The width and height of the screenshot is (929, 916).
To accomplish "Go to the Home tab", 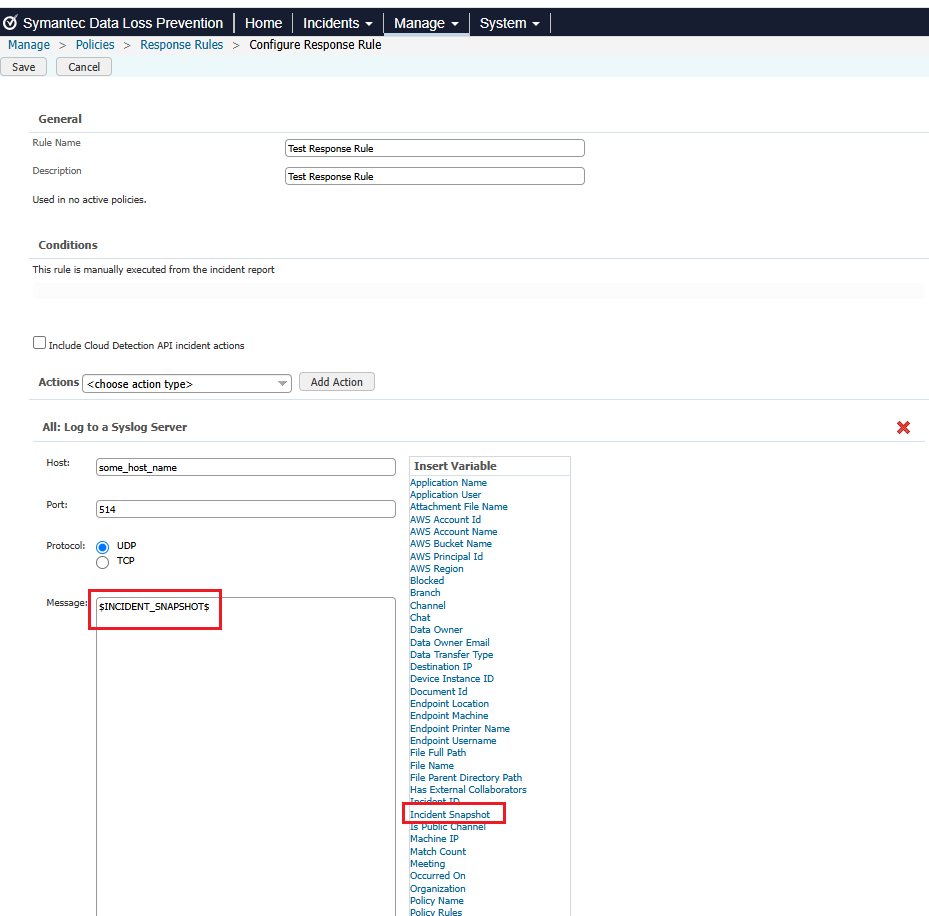I will (264, 23).
